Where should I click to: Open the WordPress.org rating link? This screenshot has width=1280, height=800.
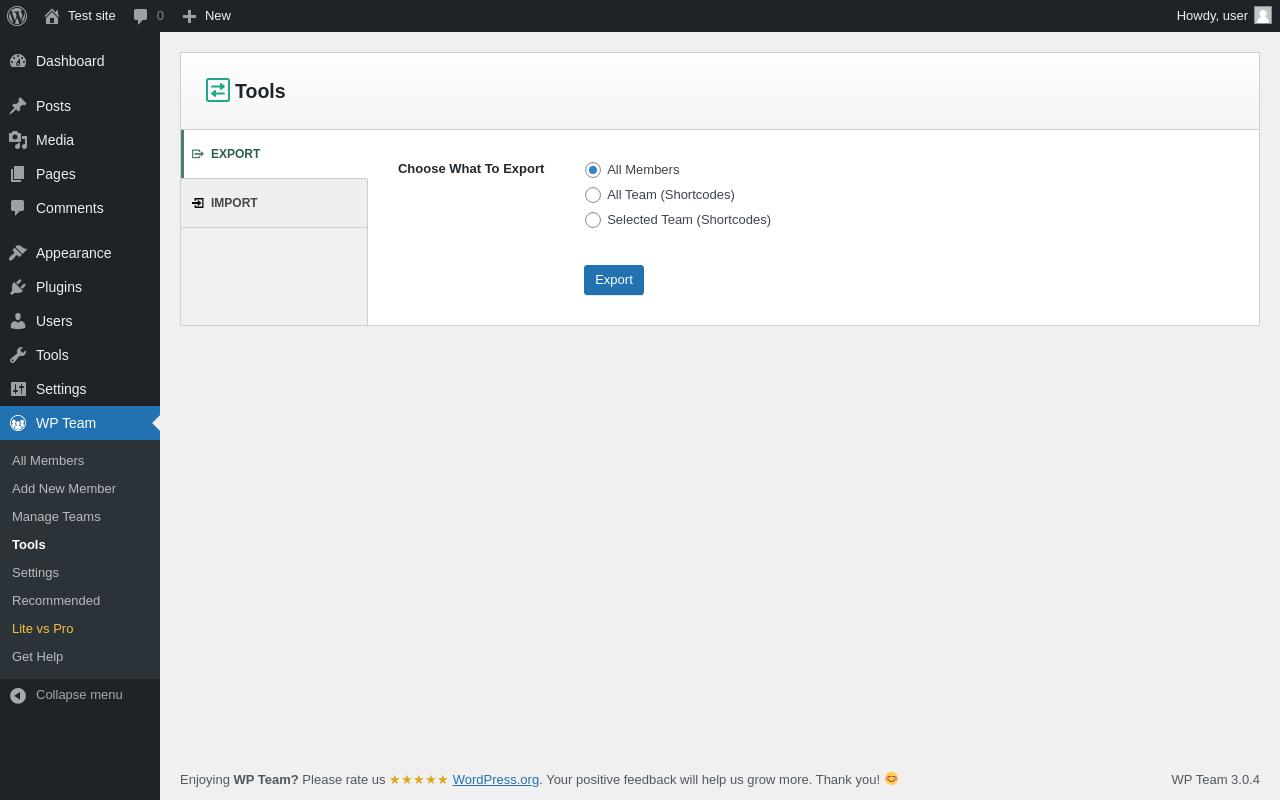click(x=496, y=779)
